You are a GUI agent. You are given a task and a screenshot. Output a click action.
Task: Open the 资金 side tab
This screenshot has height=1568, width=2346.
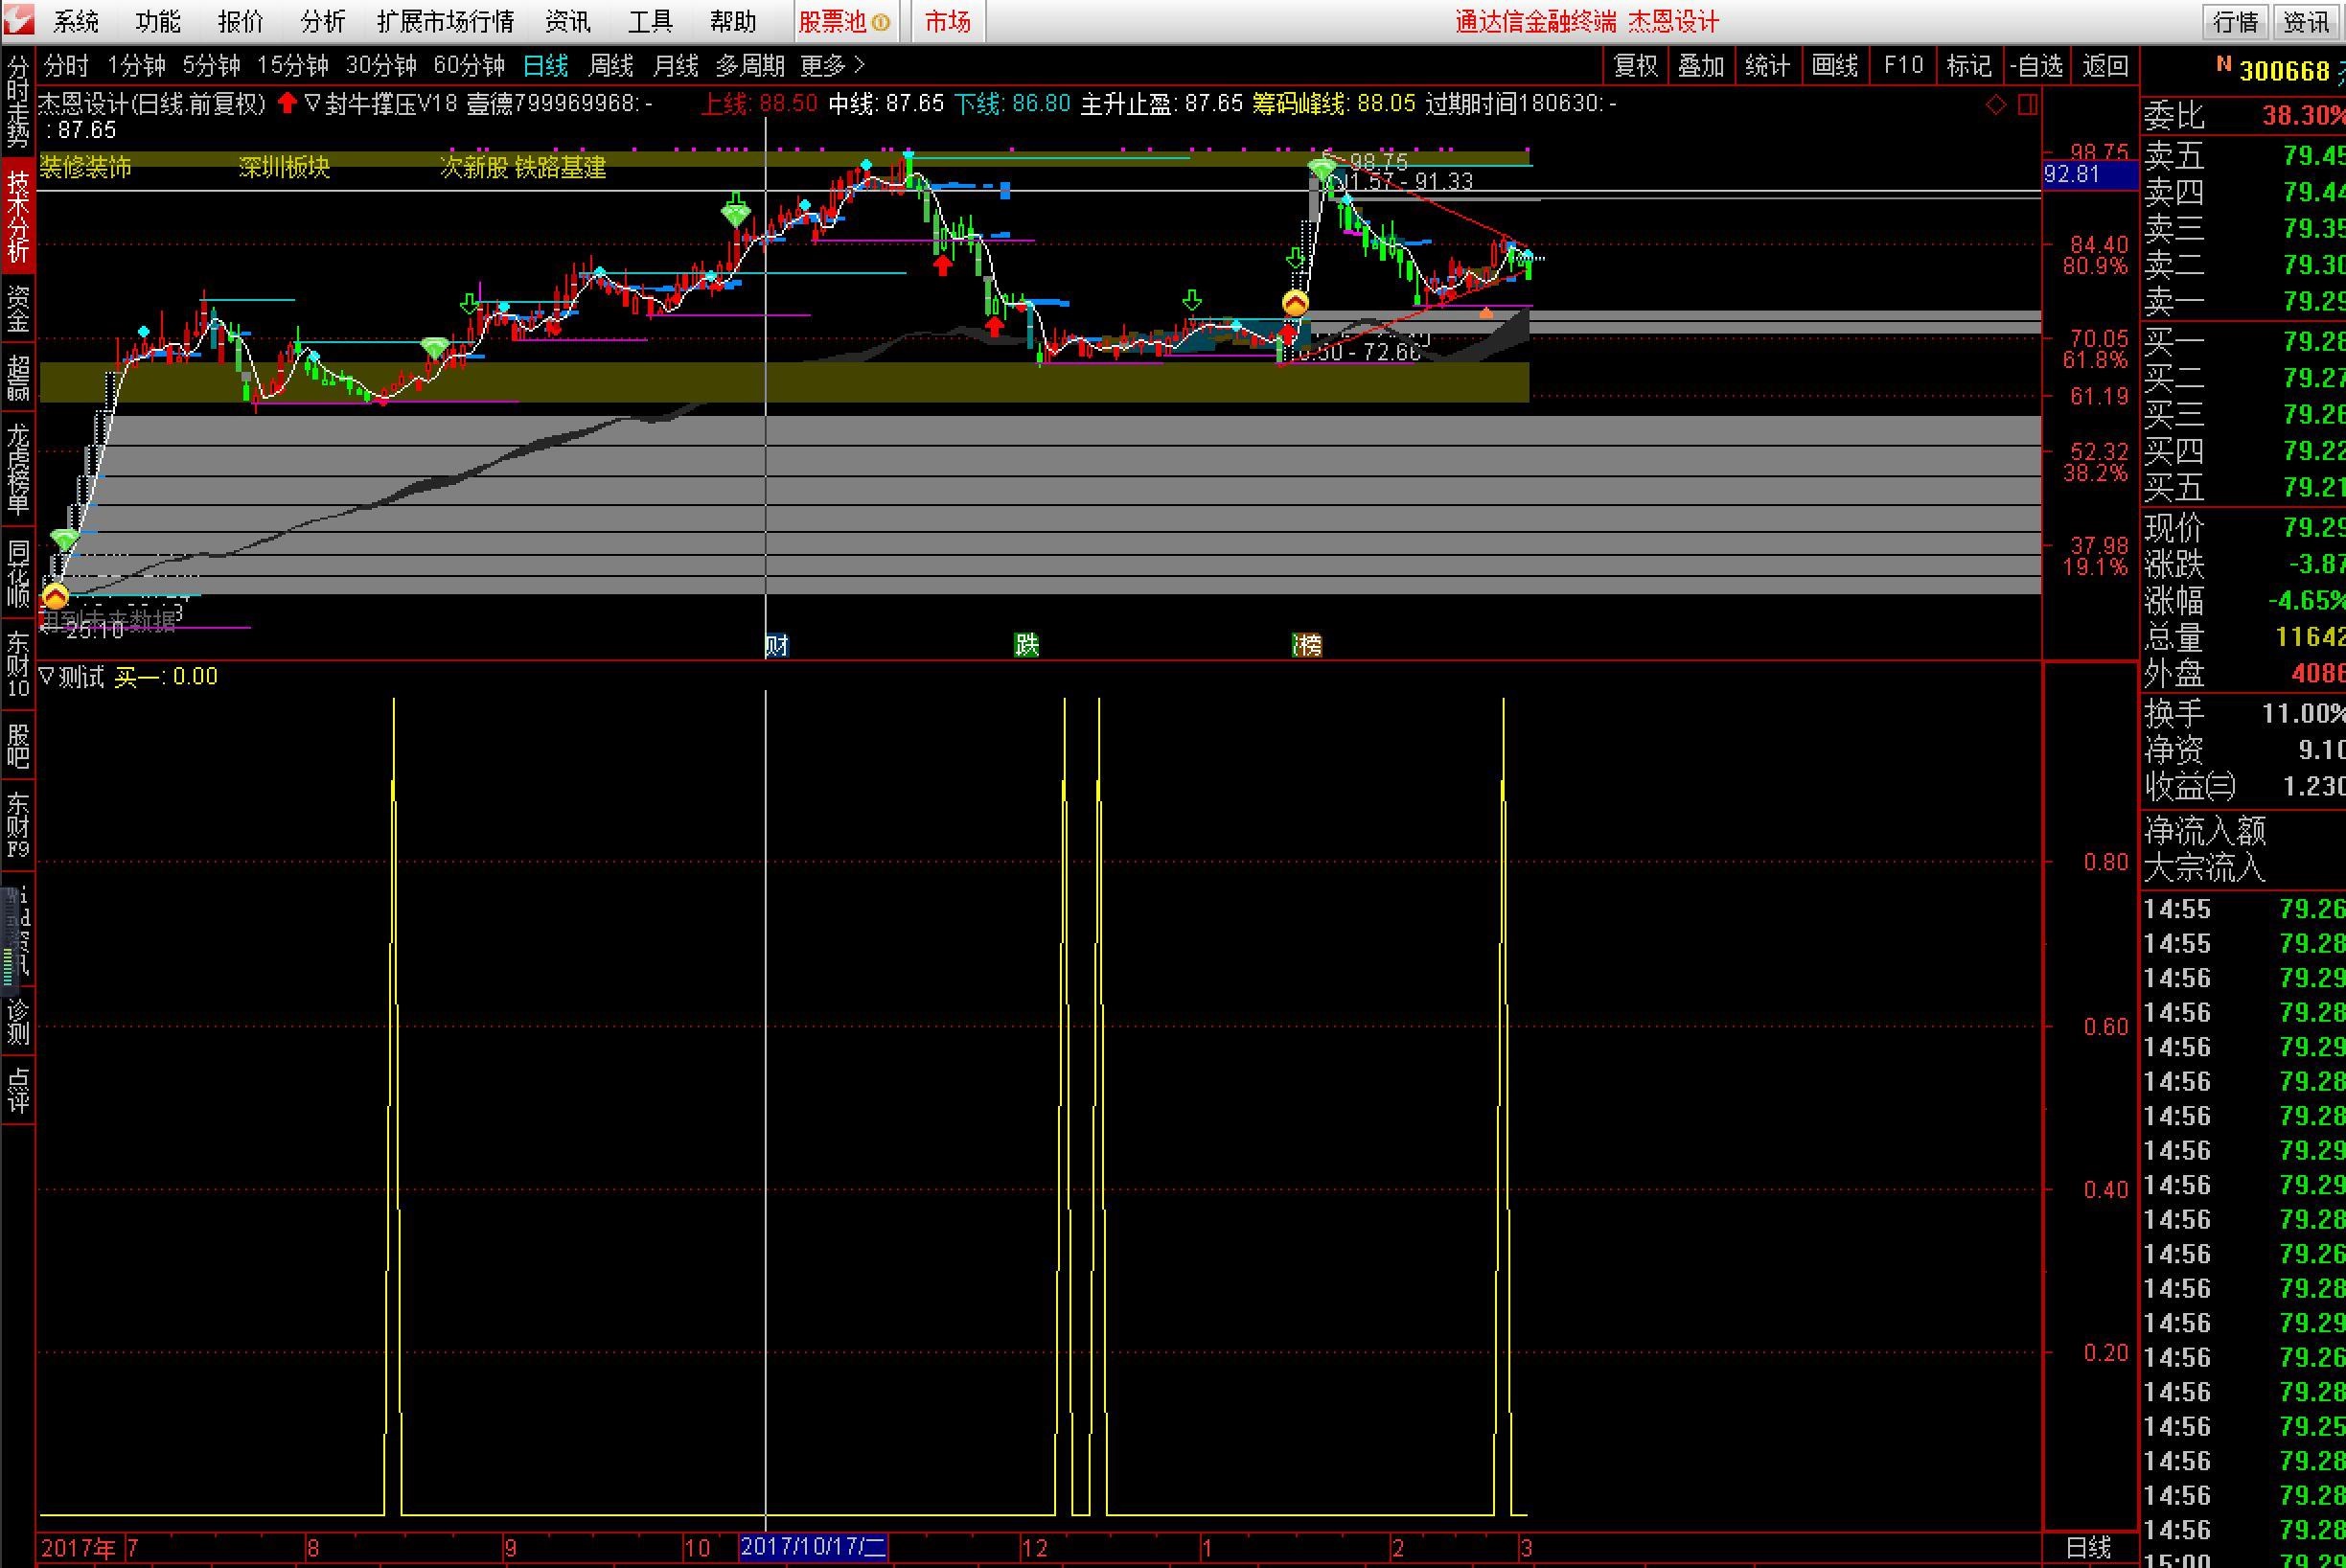(18, 309)
